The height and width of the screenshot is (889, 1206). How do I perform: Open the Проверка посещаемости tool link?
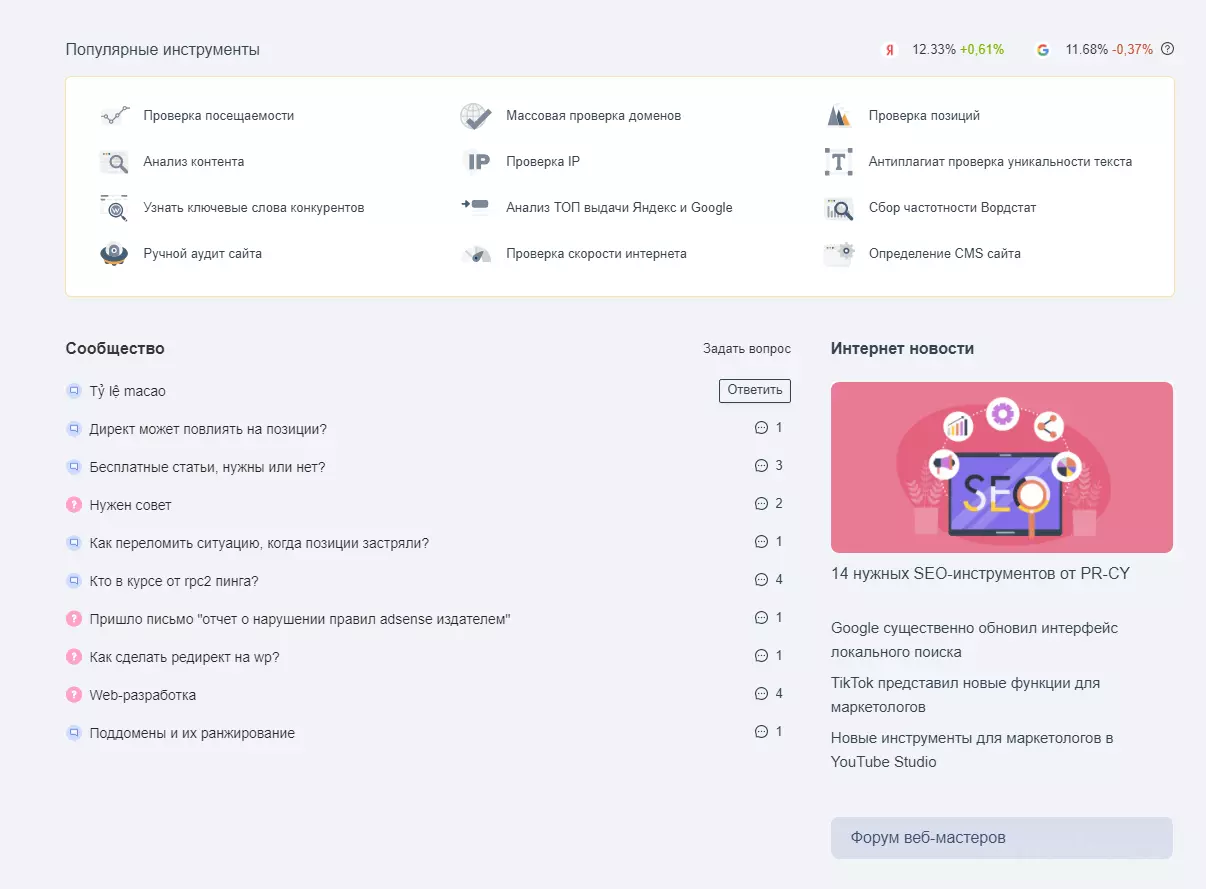(x=218, y=115)
